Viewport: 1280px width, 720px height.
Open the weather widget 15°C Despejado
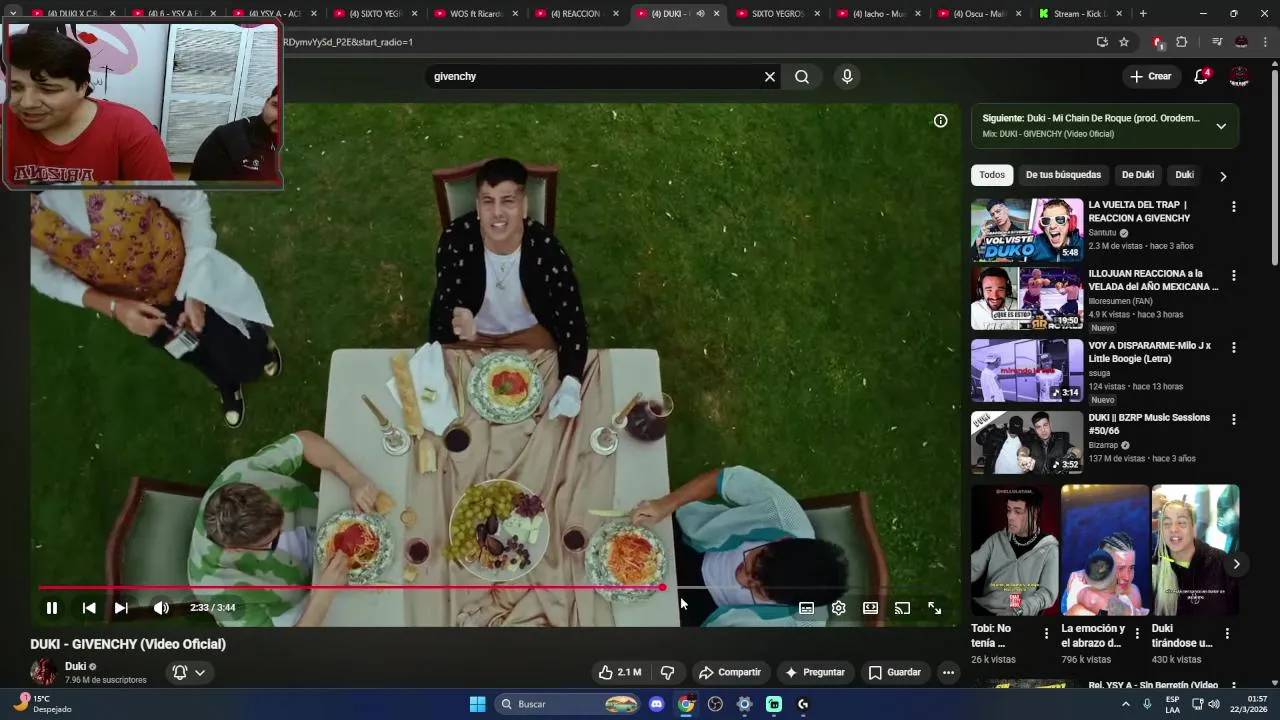[x=42, y=704]
